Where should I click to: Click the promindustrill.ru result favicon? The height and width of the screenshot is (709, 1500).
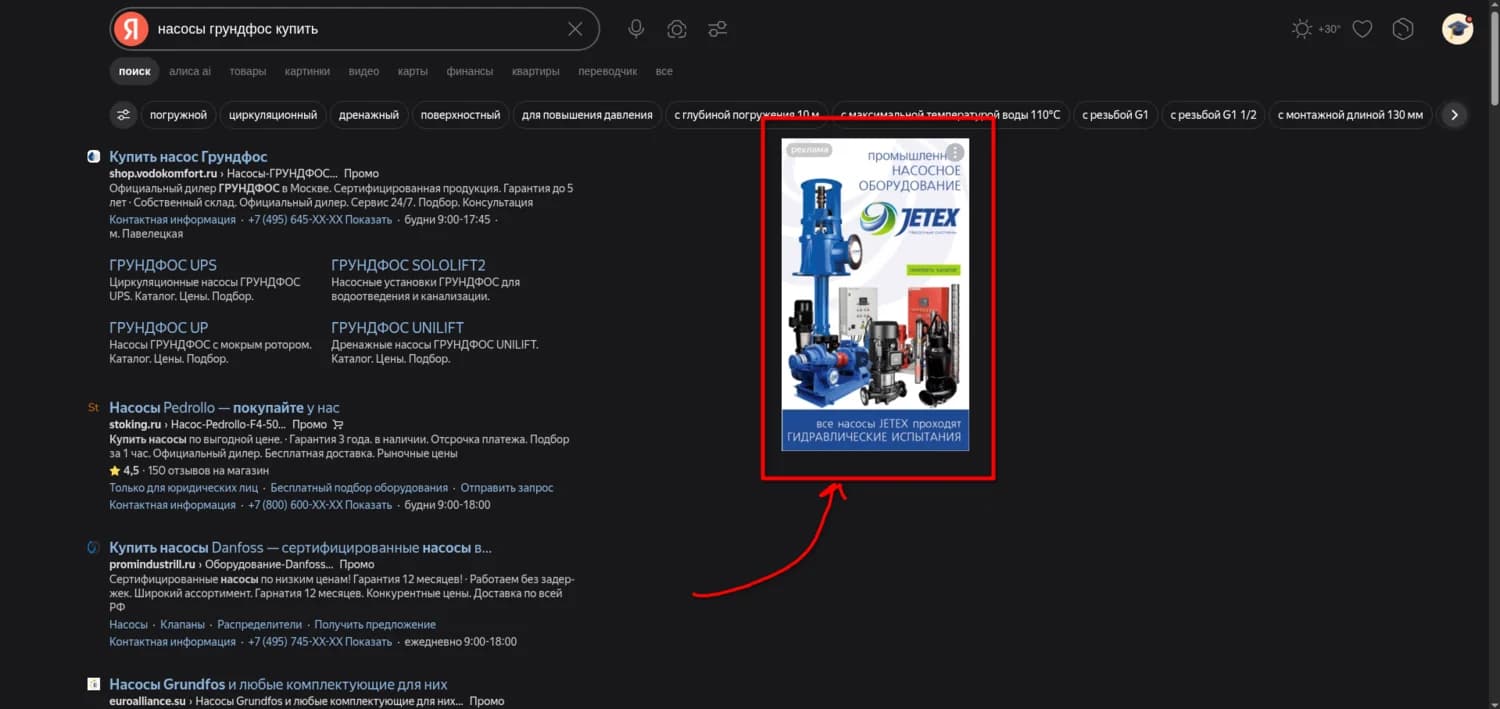click(93, 548)
